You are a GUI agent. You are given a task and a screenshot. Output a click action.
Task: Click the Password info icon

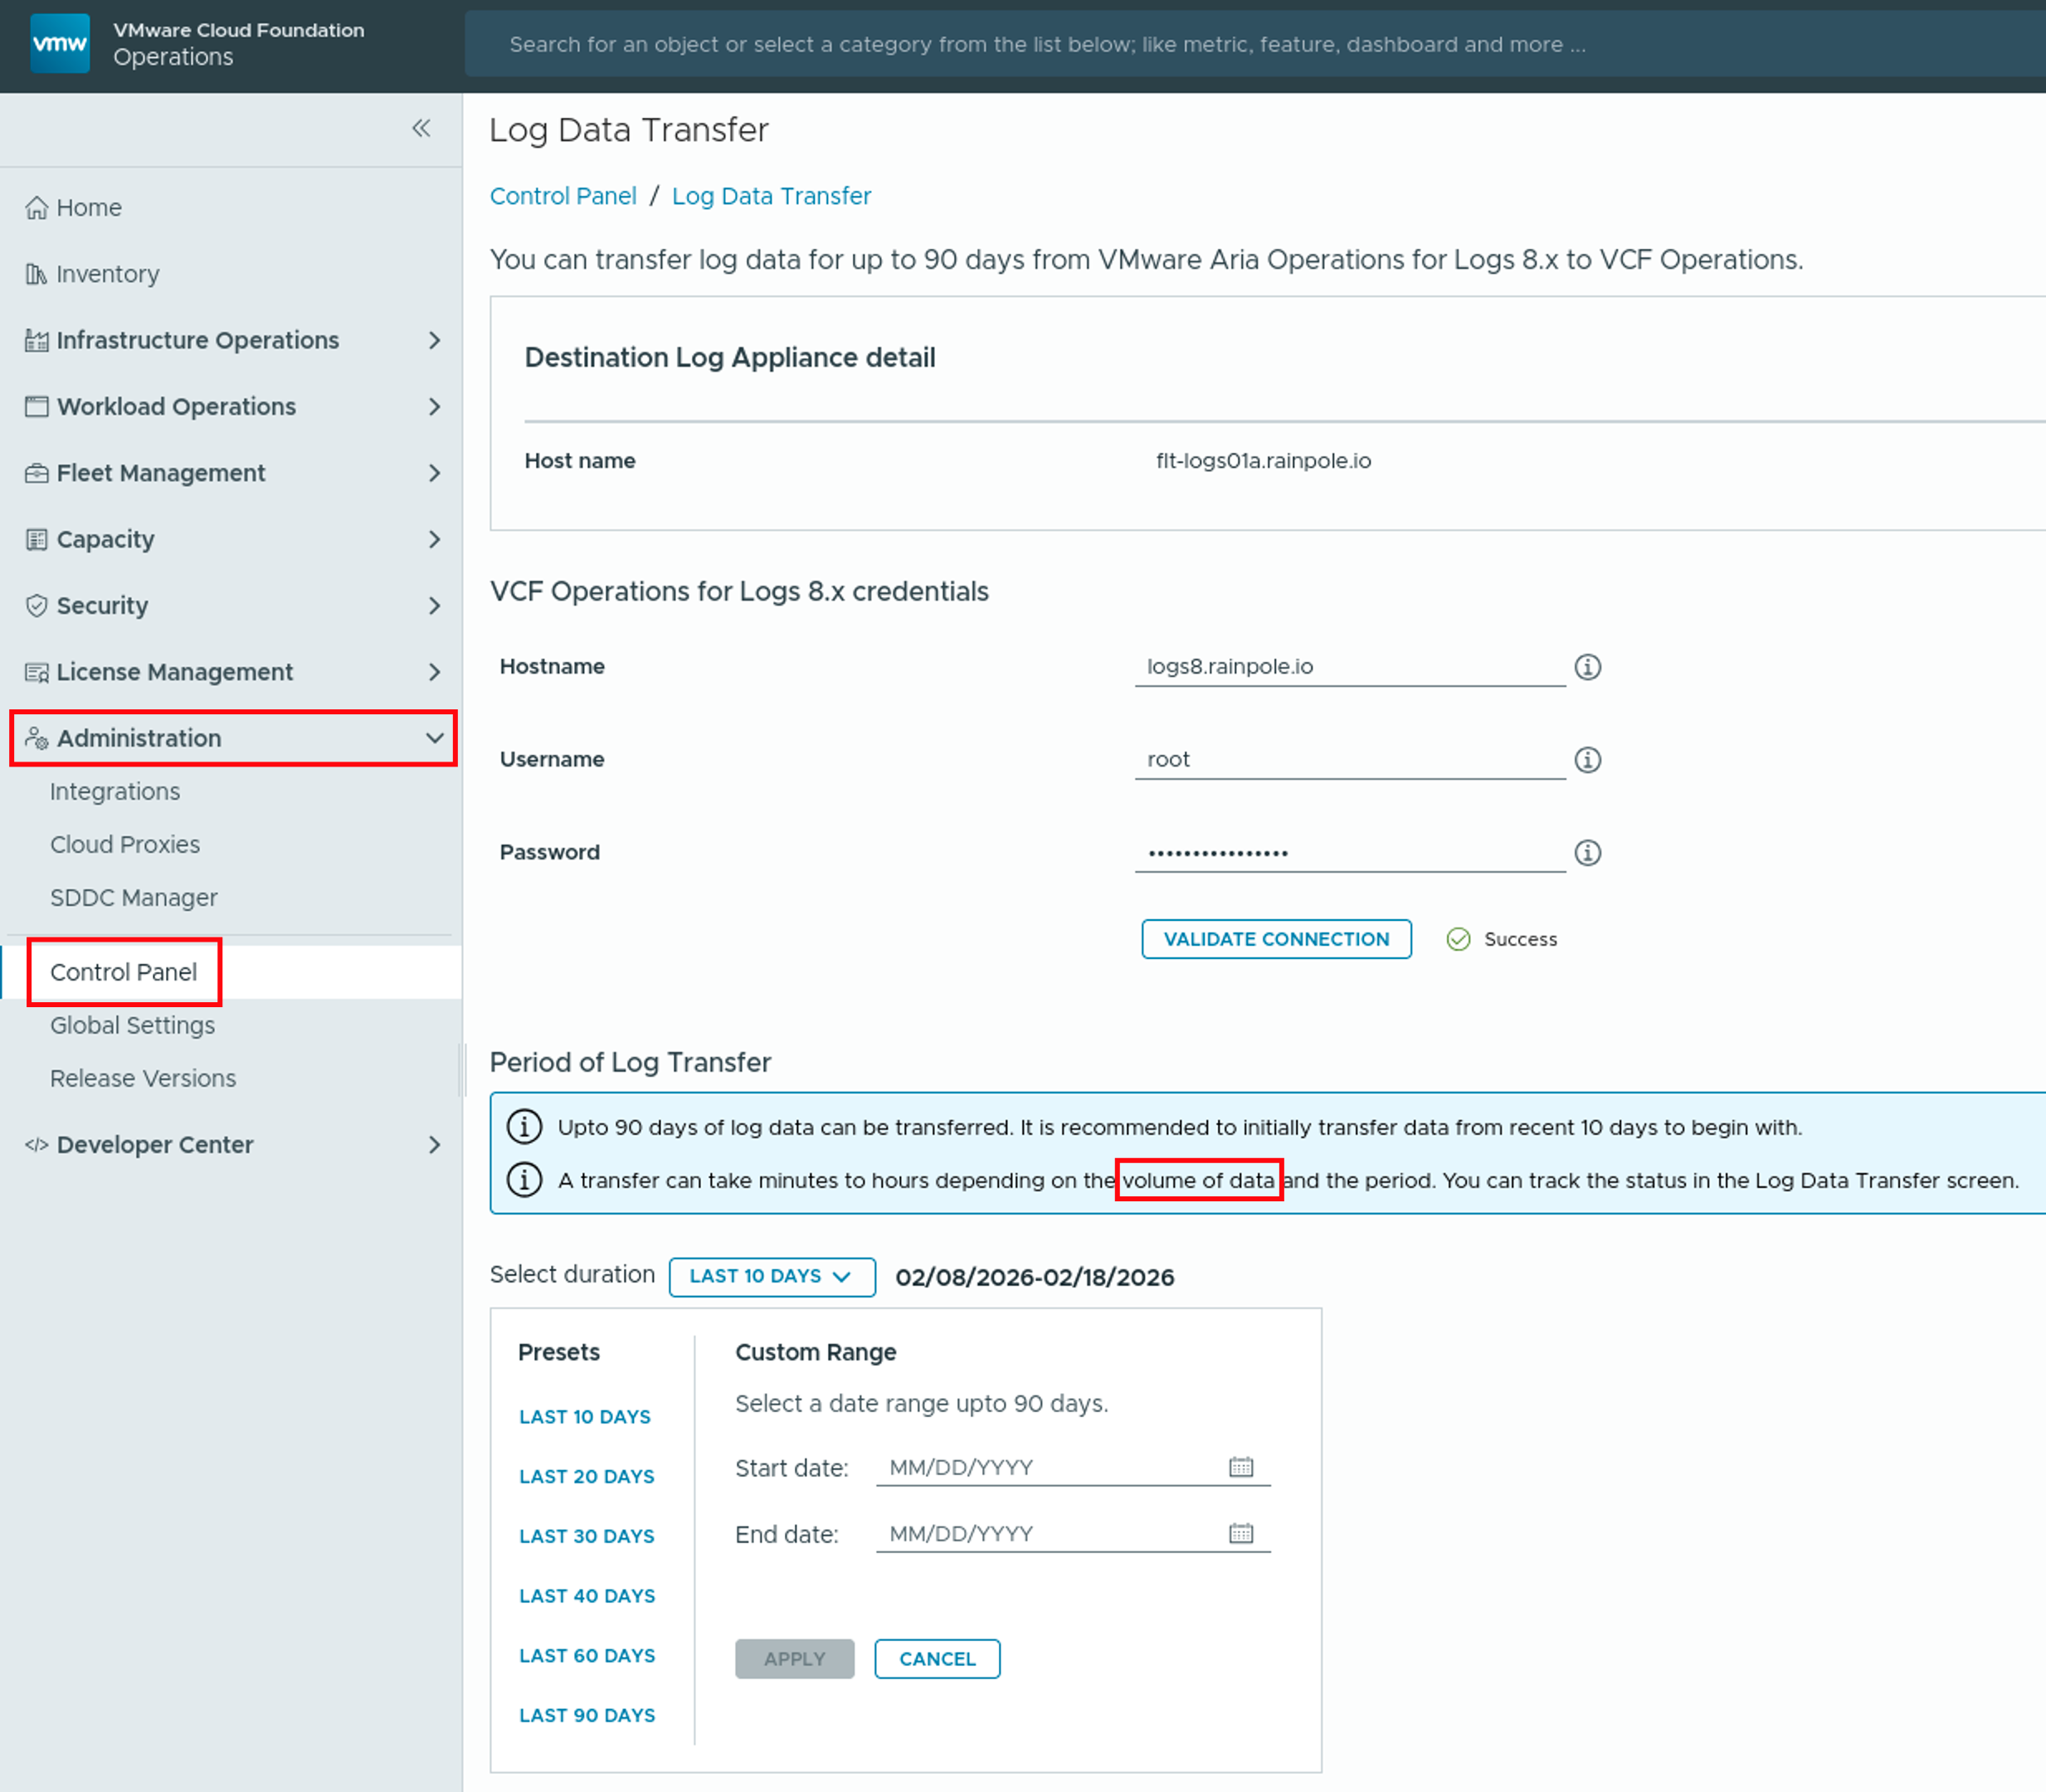[x=1587, y=853]
